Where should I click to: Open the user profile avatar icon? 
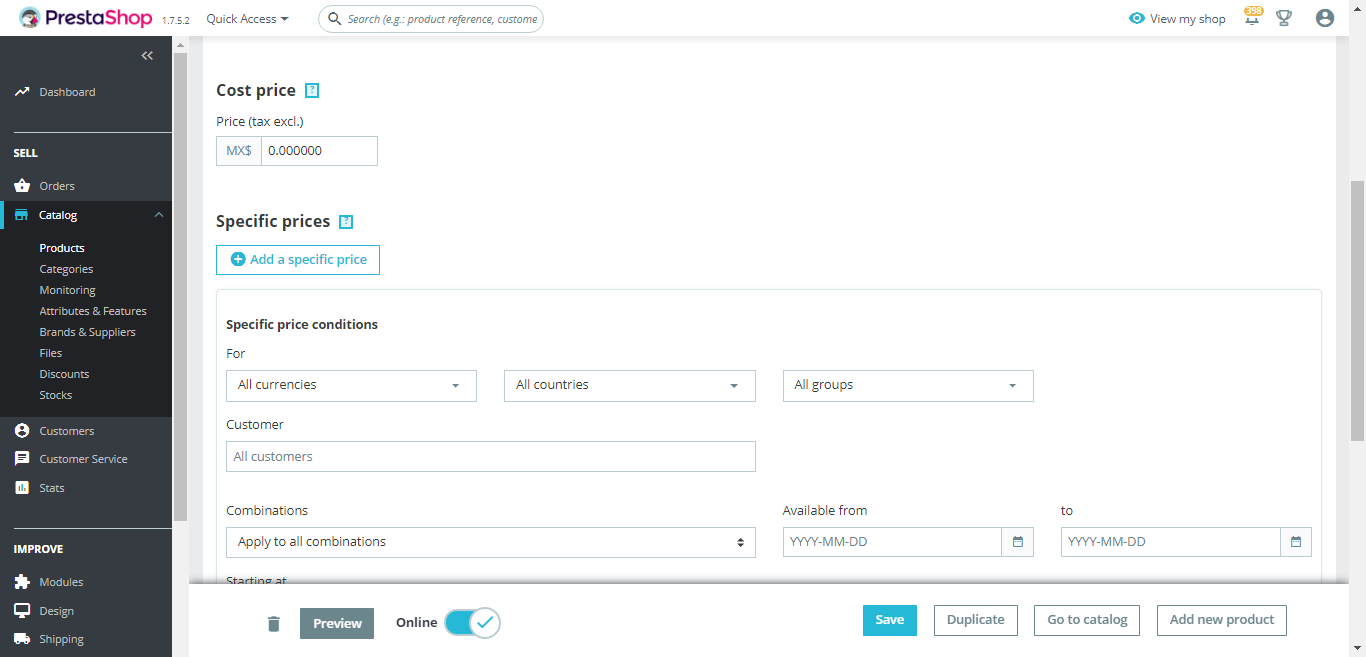pos(1325,18)
